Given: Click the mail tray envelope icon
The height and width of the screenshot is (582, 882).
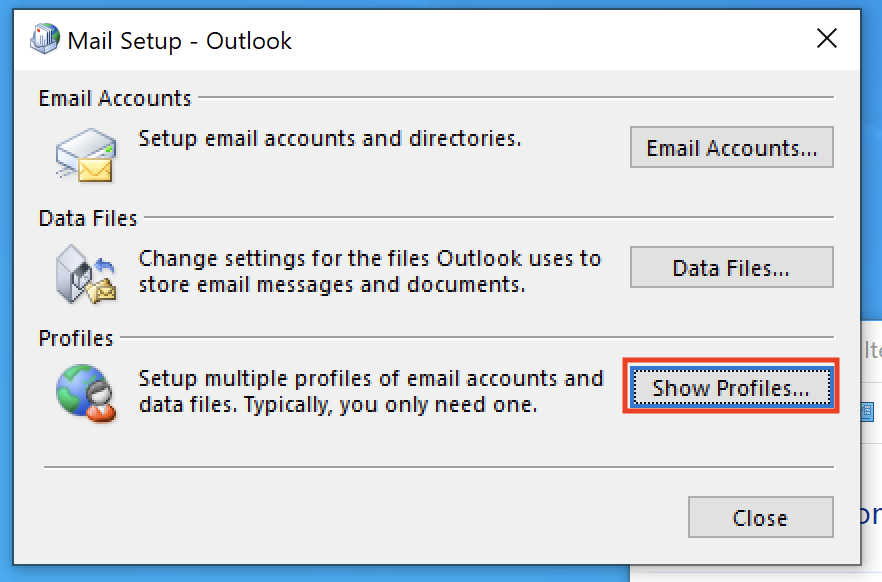Looking at the screenshot, I should (x=86, y=155).
